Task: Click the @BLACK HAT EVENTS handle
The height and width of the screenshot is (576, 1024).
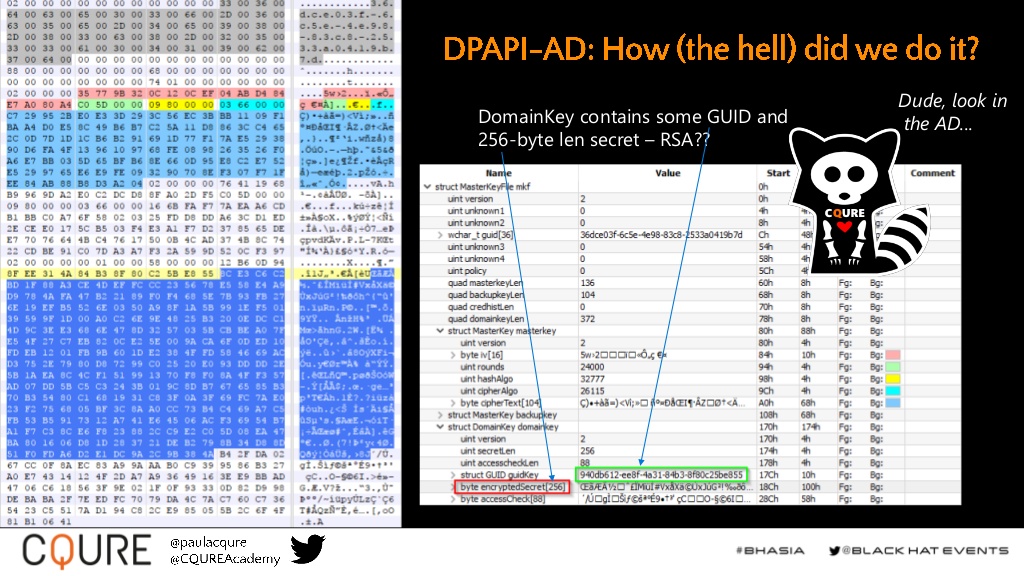Action: pos(925,551)
